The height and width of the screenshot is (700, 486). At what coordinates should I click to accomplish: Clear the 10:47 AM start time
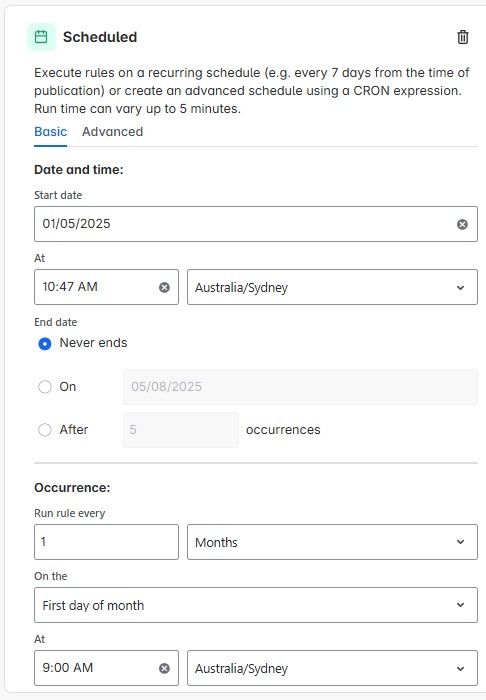tap(164, 287)
